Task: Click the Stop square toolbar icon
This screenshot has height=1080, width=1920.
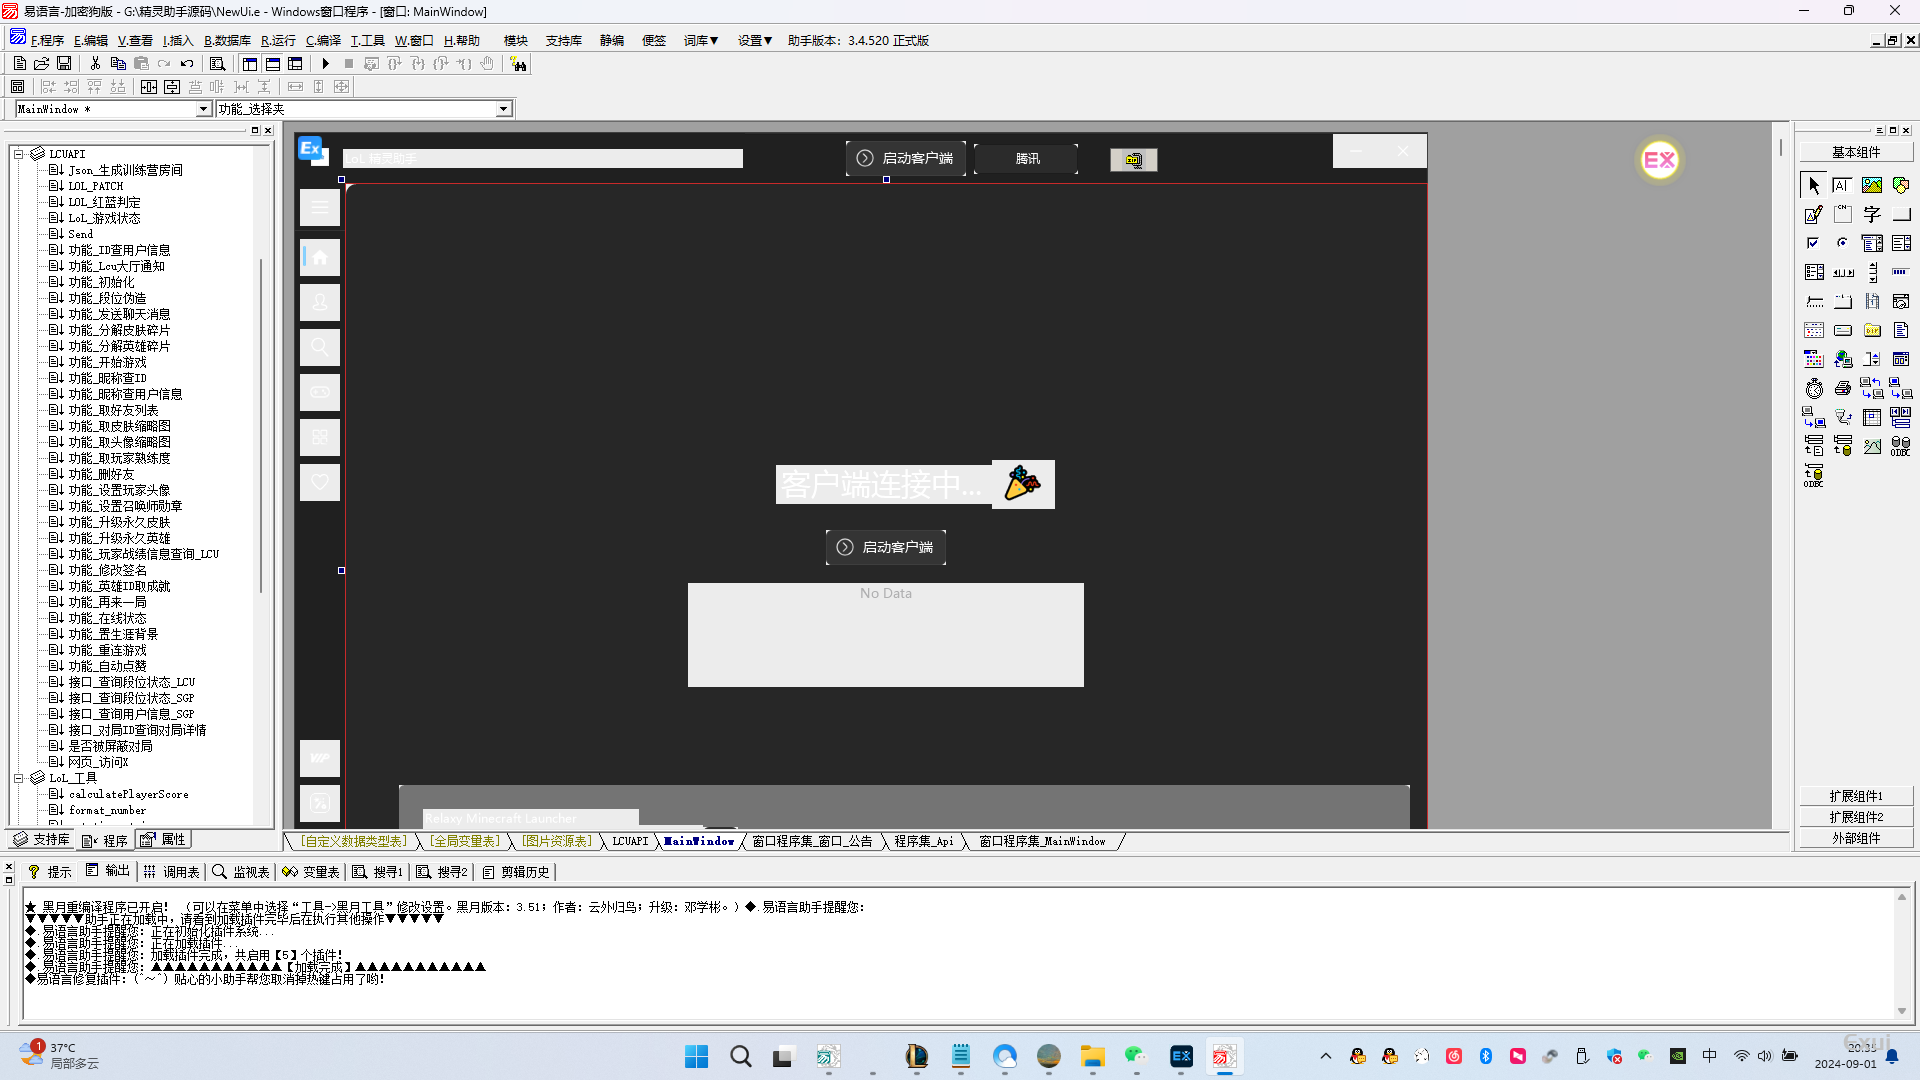Action: click(x=349, y=63)
